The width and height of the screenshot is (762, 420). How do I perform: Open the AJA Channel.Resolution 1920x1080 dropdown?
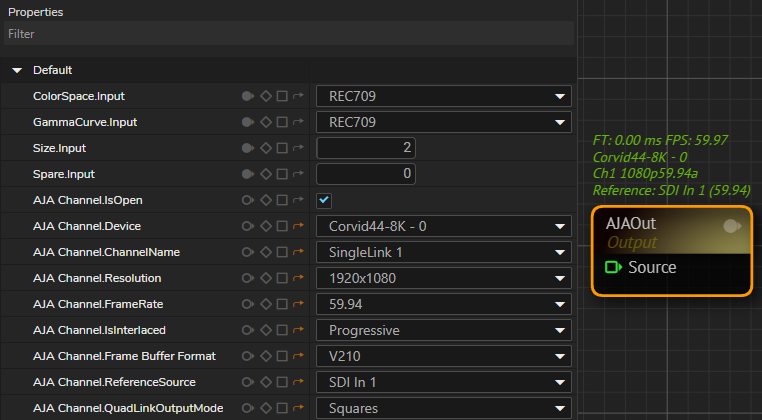pyautogui.click(x=444, y=278)
